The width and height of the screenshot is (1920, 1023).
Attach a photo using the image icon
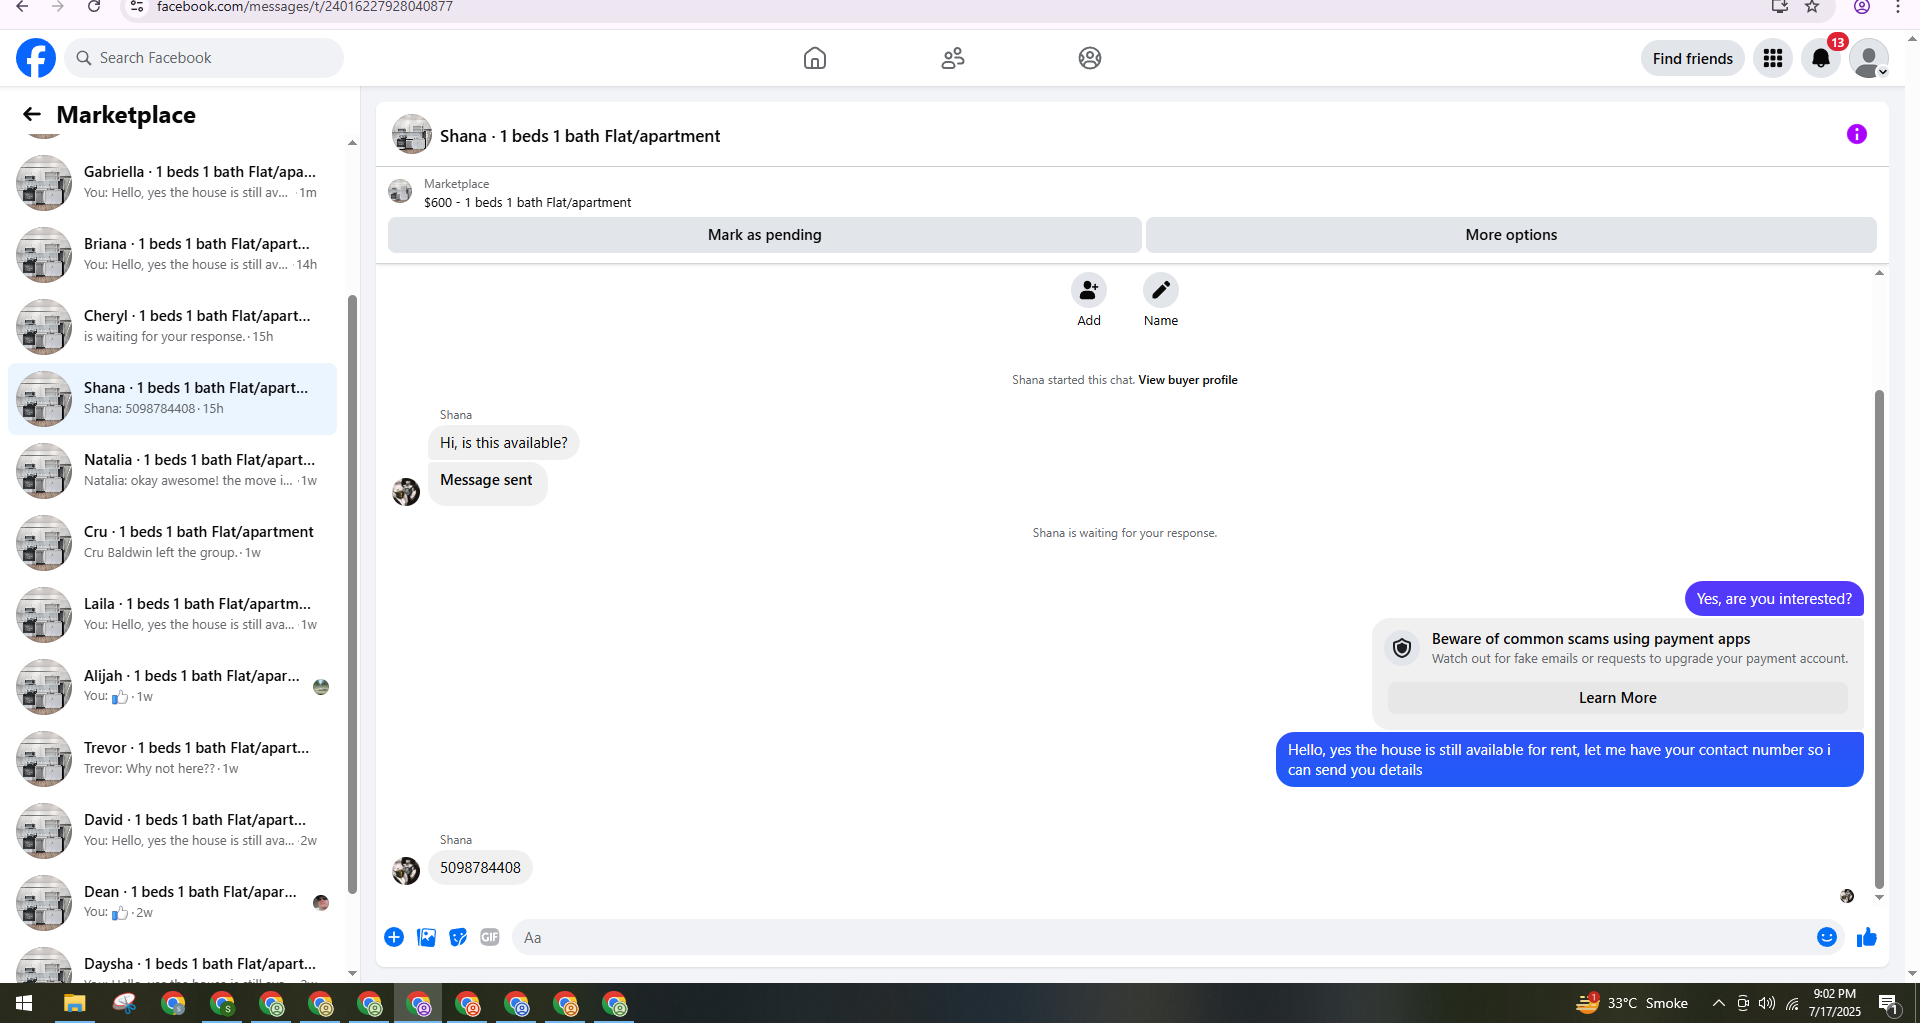(426, 937)
